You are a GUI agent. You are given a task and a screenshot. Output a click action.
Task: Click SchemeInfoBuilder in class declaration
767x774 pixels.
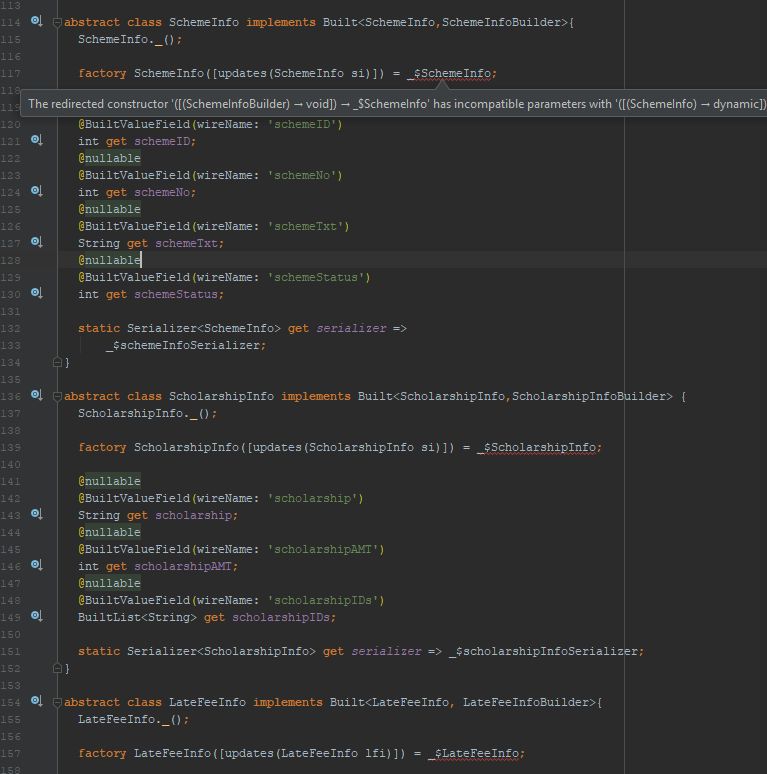[x=501, y=23]
